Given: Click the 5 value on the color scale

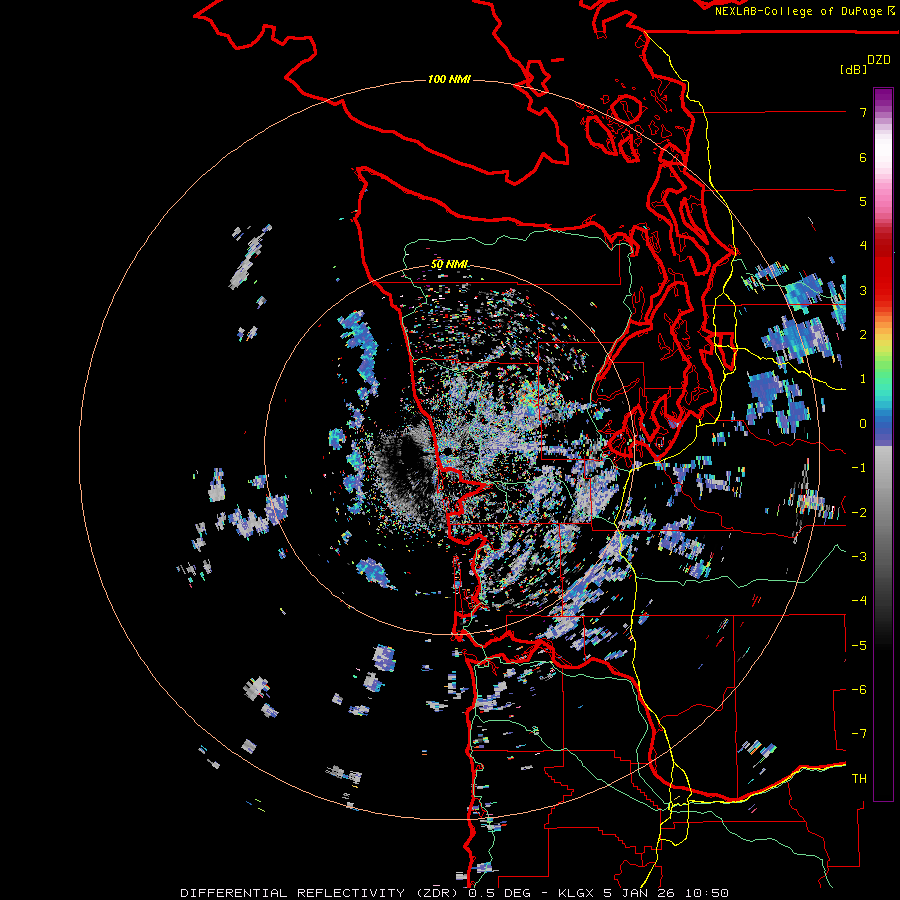Looking at the screenshot, I should coord(863,201).
